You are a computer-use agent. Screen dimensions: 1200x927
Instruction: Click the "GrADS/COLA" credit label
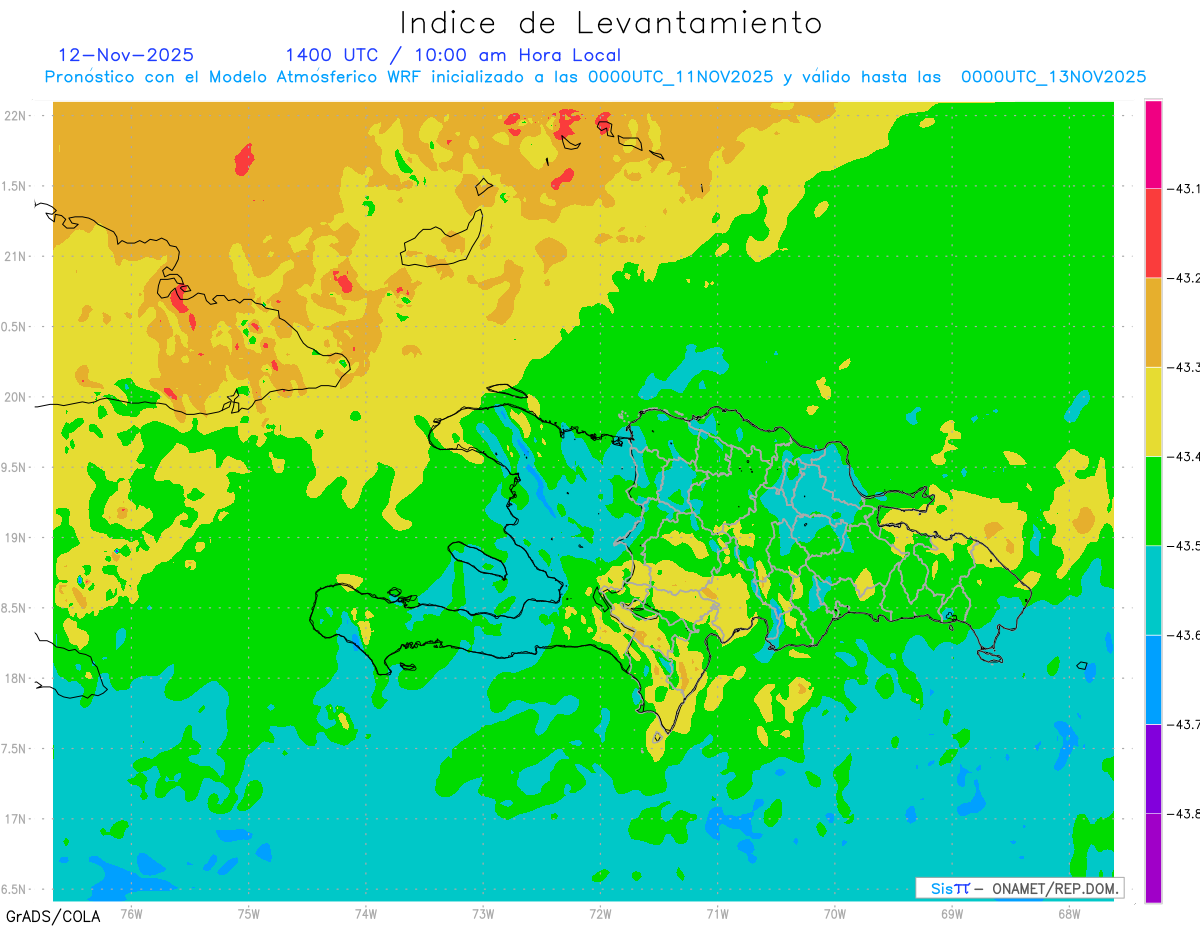tap(53, 916)
